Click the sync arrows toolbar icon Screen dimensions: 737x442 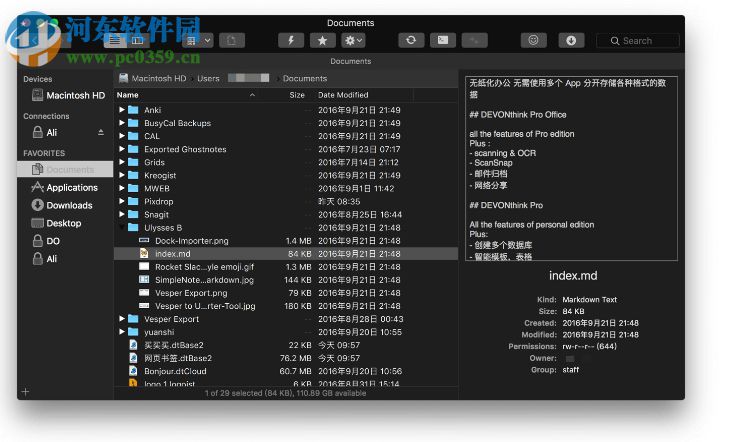(x=411, y=40)
